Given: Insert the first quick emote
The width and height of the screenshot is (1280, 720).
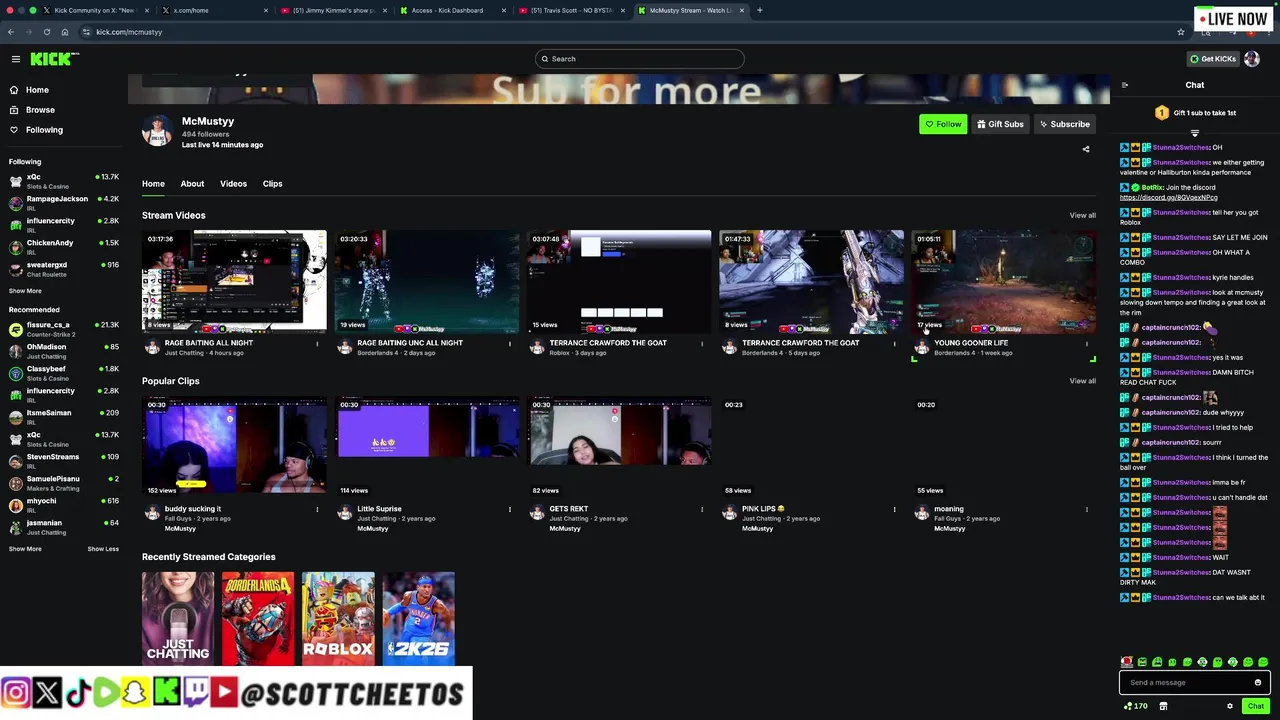Looking at the screenshot, I should [x=1127, y=662].
